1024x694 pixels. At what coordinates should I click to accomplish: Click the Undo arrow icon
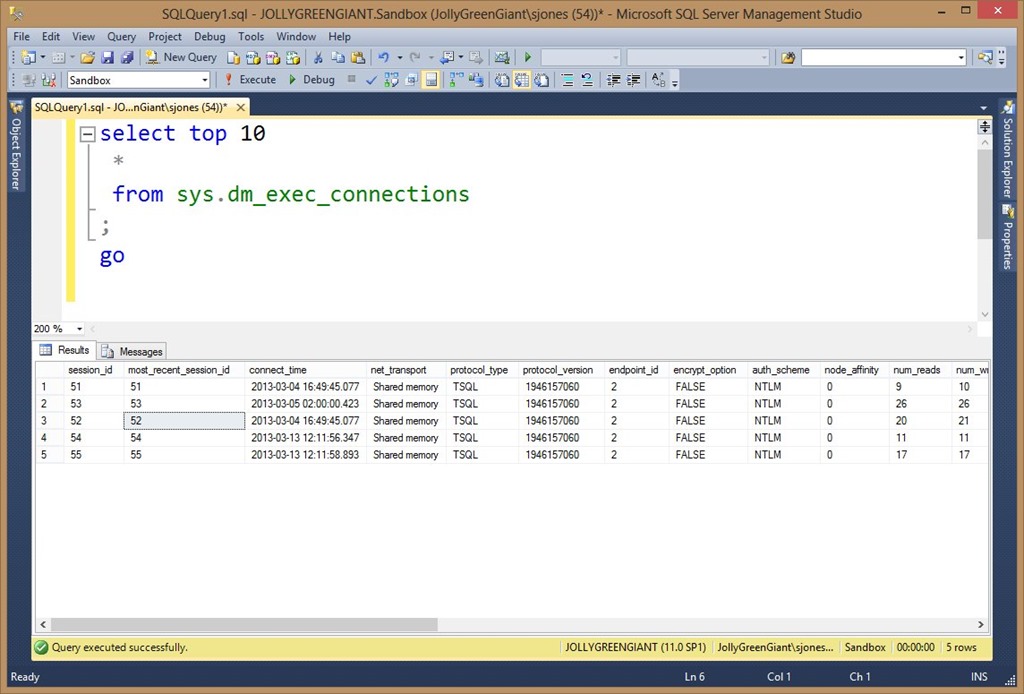tap(383, 58)
